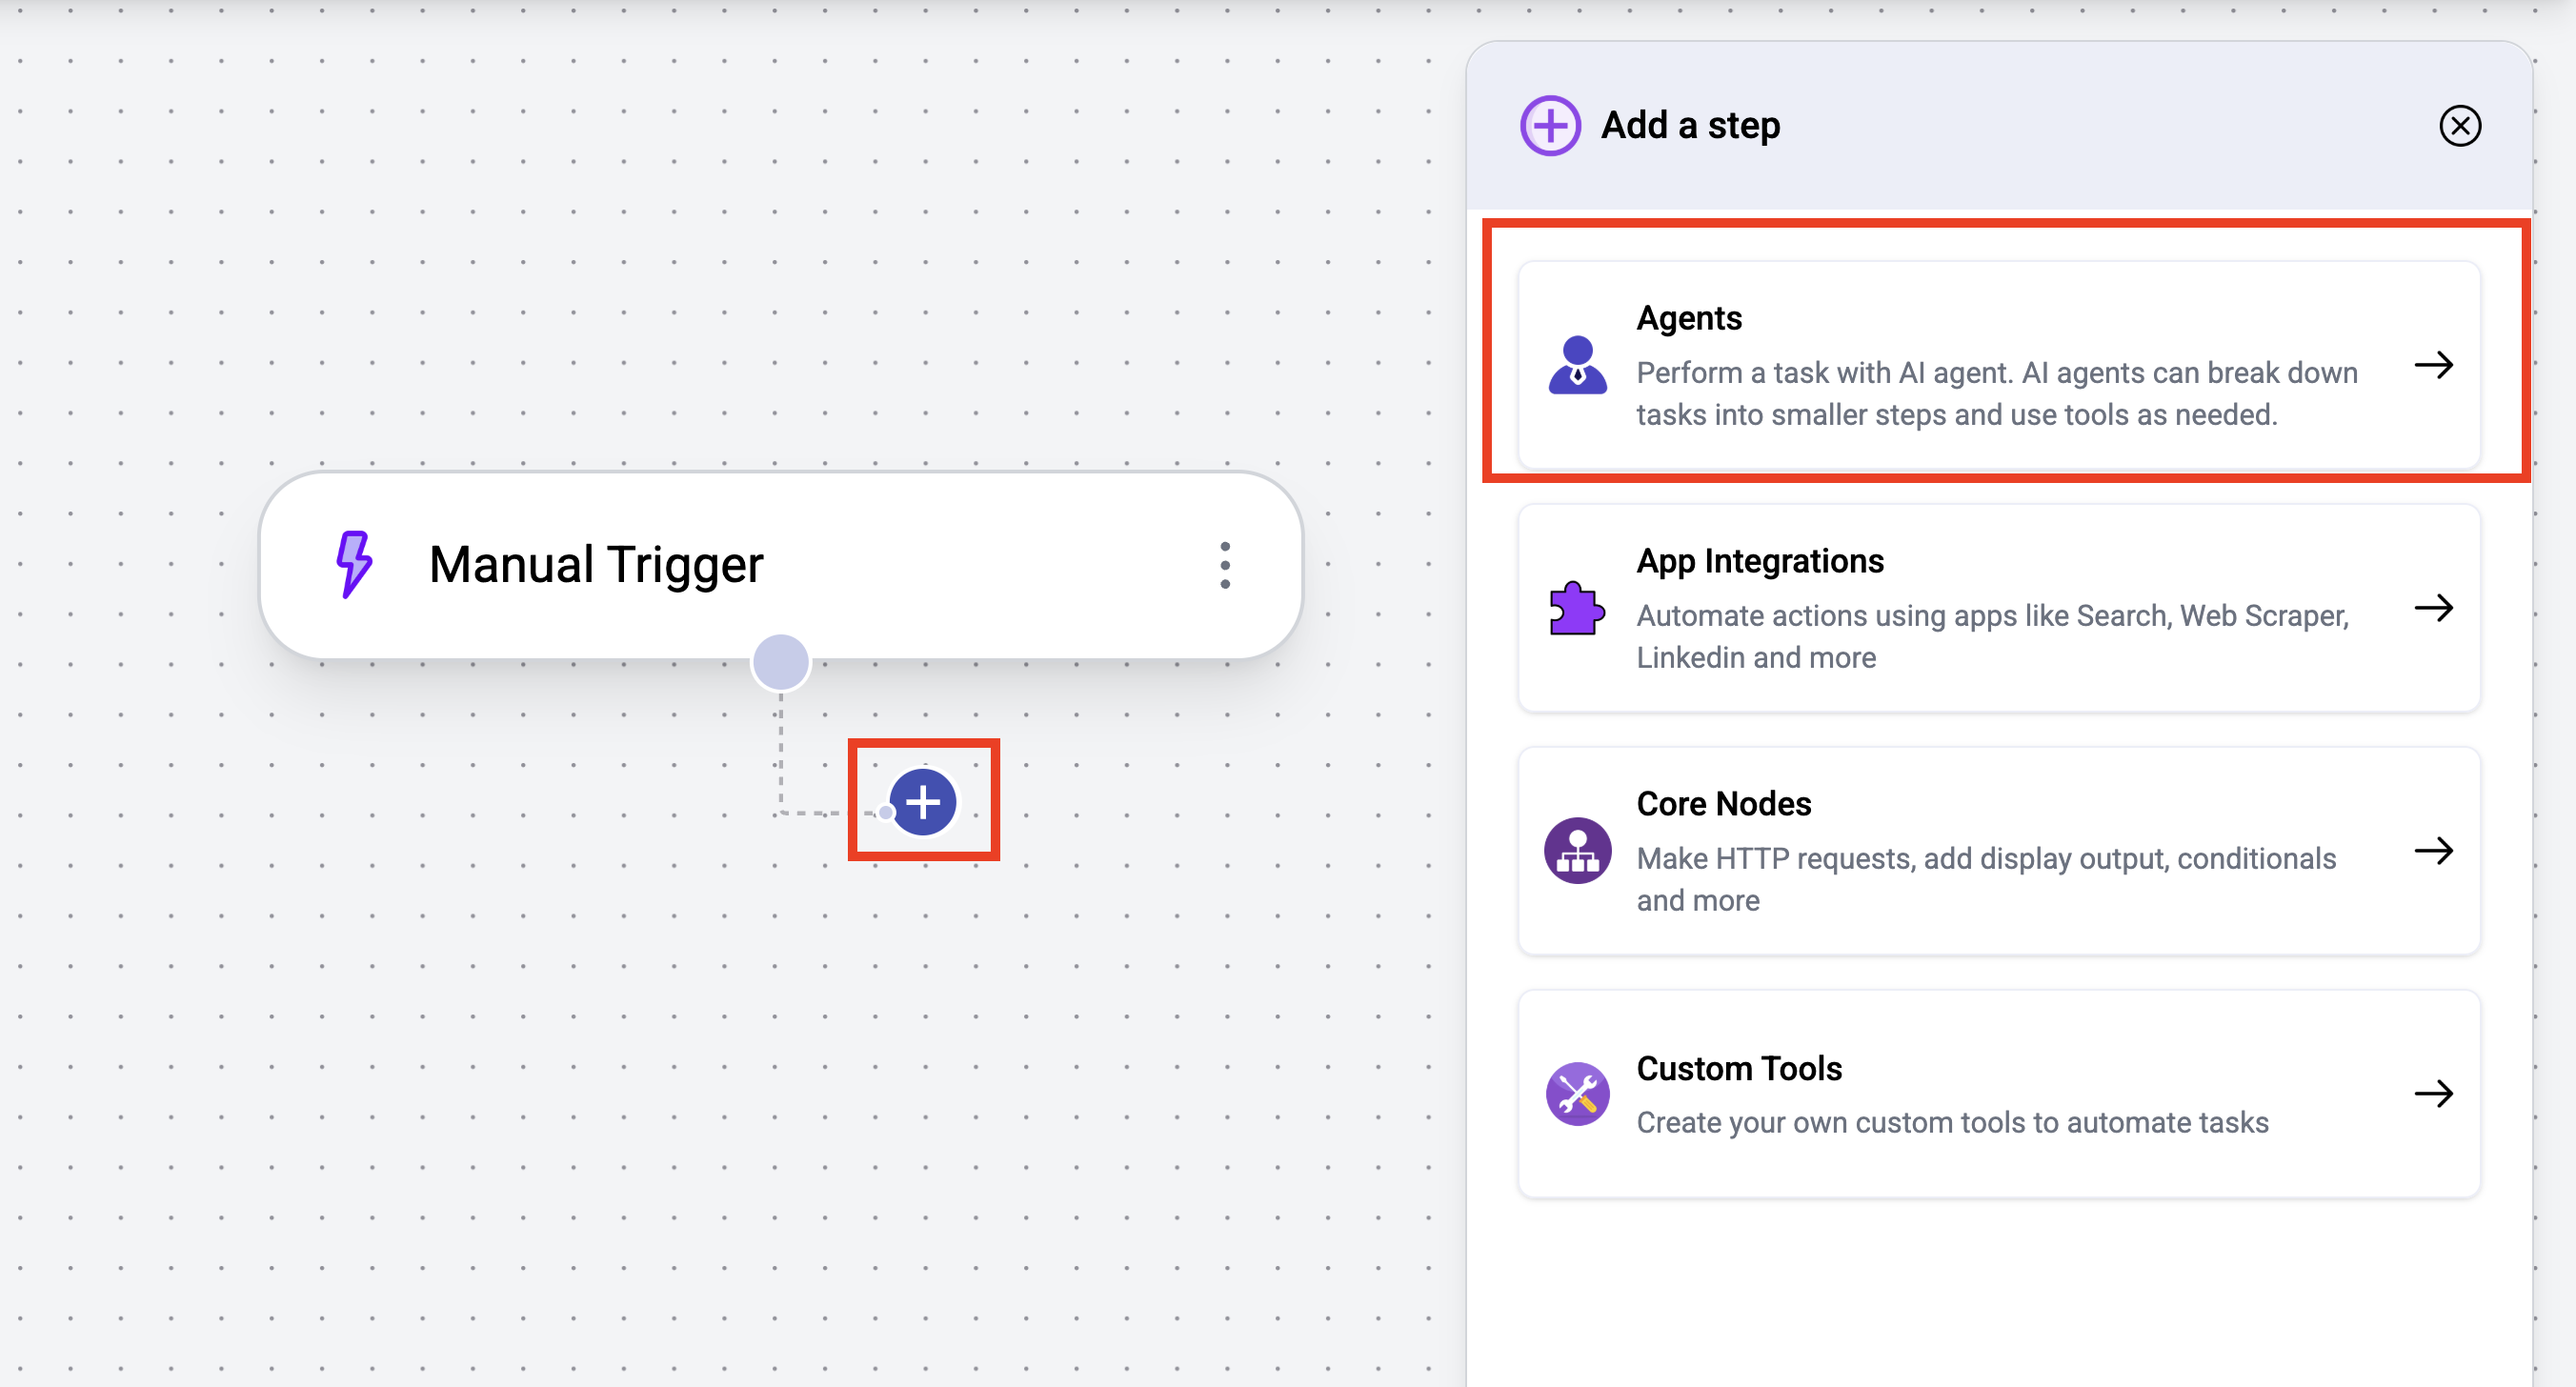Click the Custom Tools wrench icon
The image size is (2576, 1387).
1577,1093
